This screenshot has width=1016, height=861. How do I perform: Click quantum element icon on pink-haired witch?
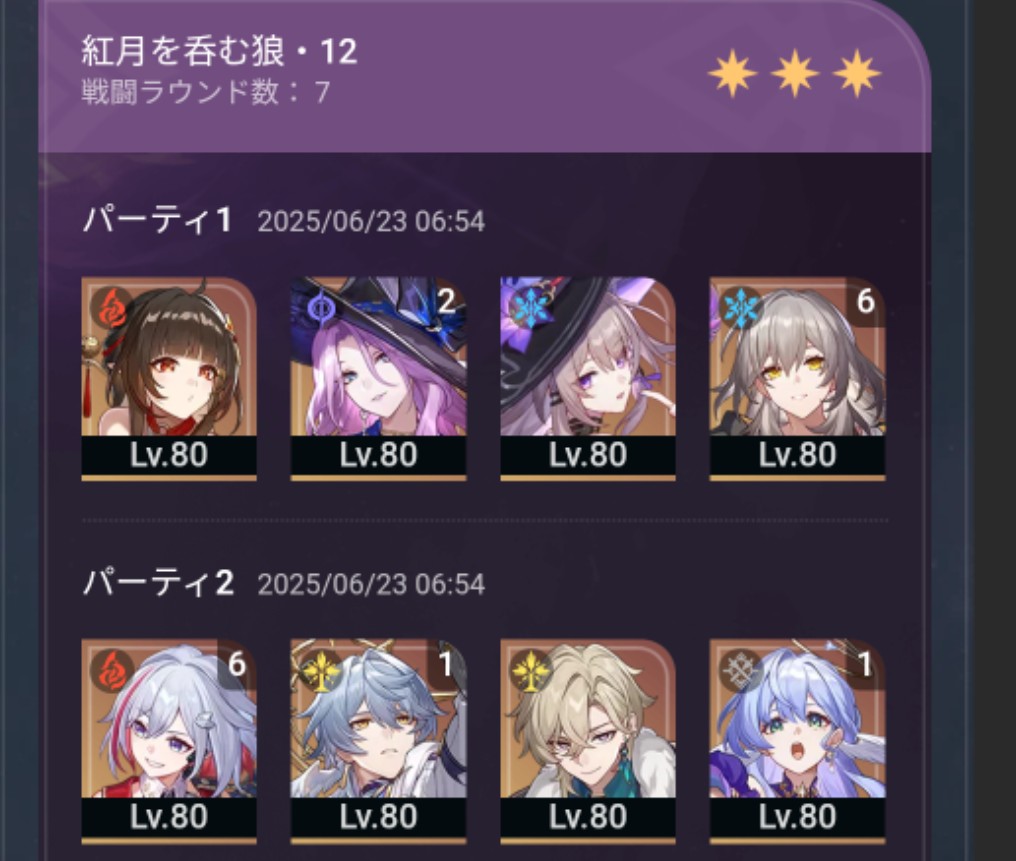(321, 308)
